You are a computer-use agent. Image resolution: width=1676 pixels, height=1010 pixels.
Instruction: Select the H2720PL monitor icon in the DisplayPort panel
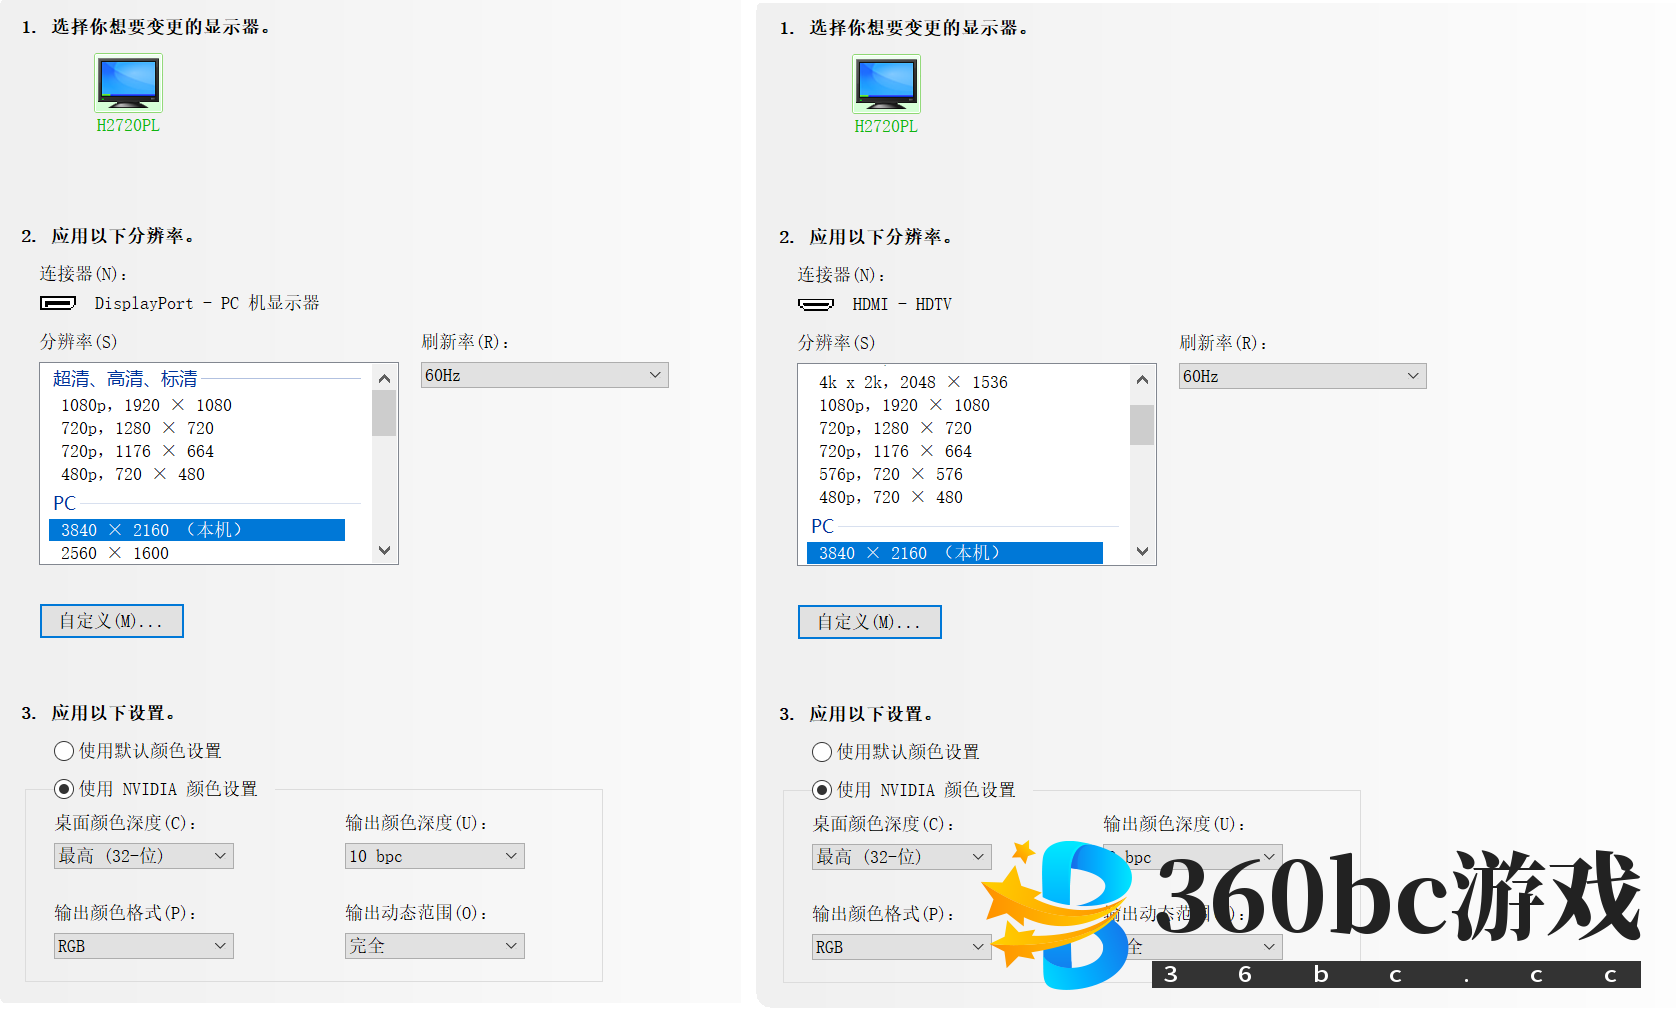coord(128,83)
